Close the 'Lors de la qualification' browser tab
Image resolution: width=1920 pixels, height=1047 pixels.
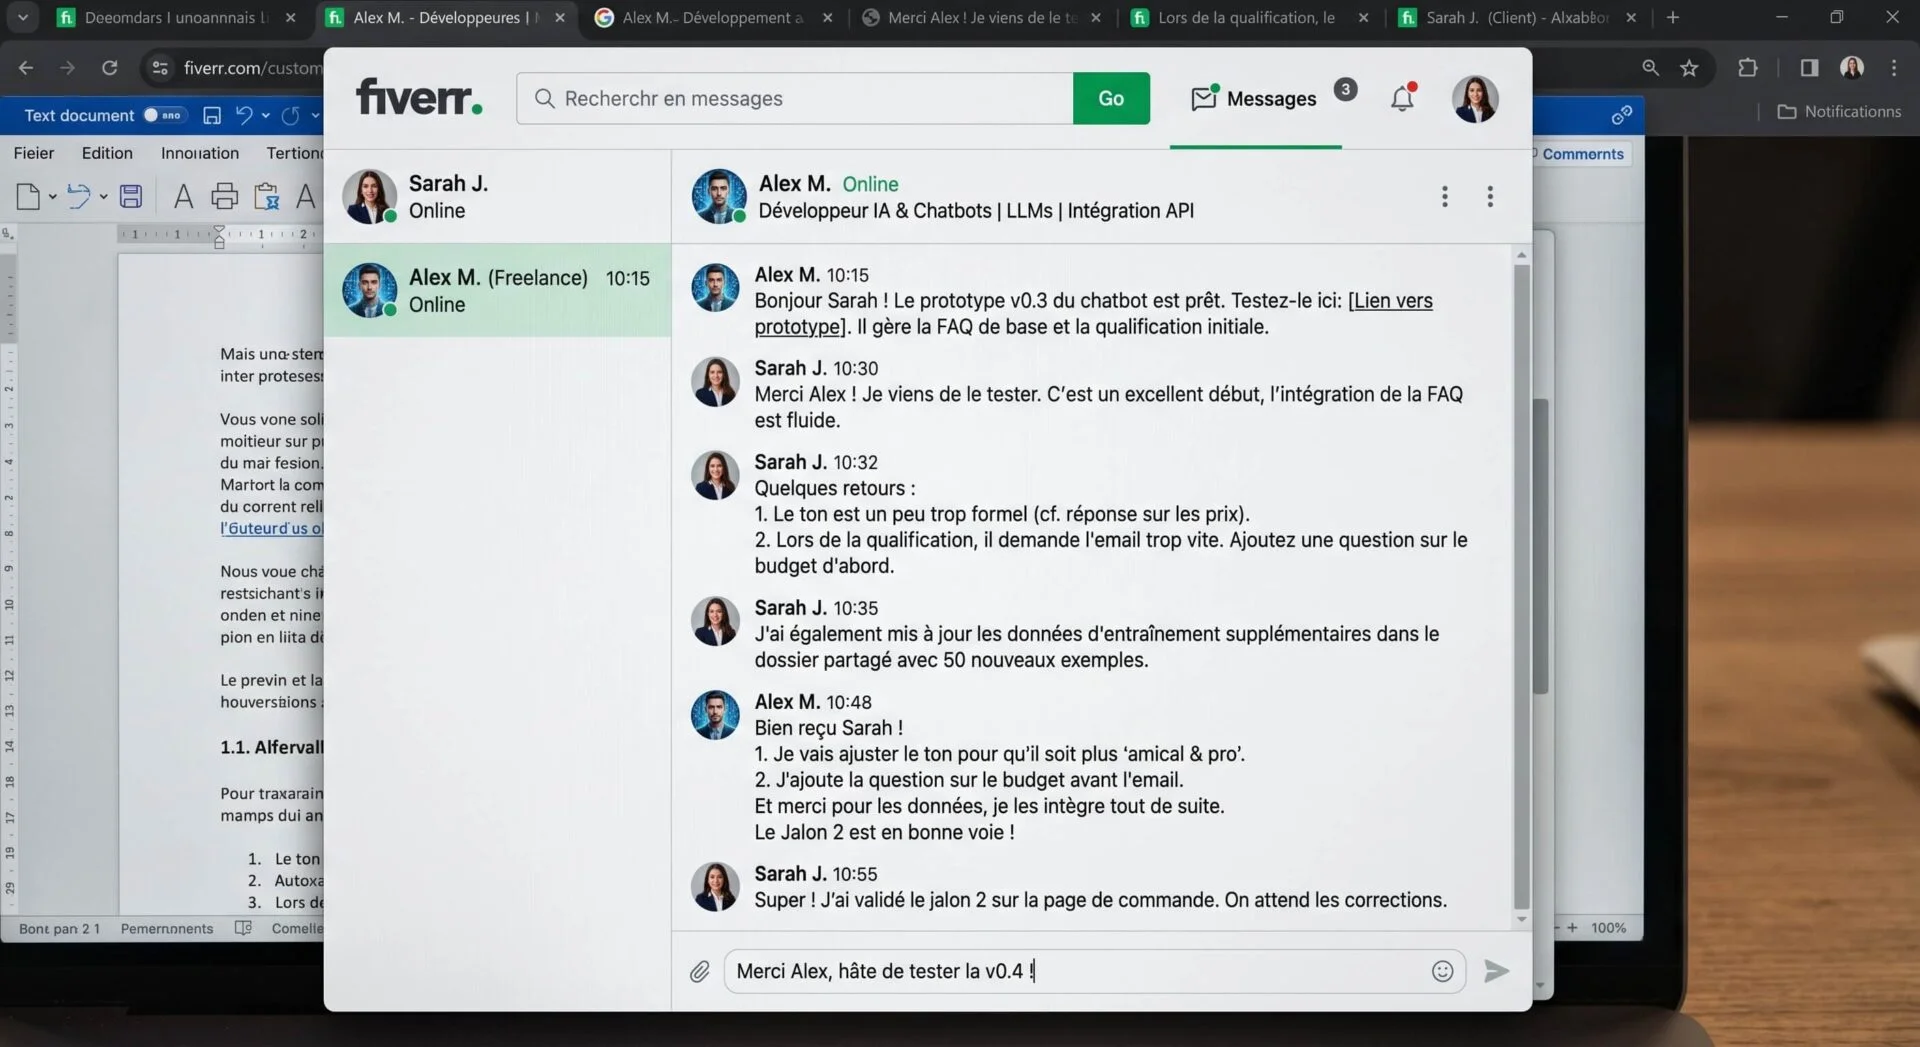pos(1363,17)
